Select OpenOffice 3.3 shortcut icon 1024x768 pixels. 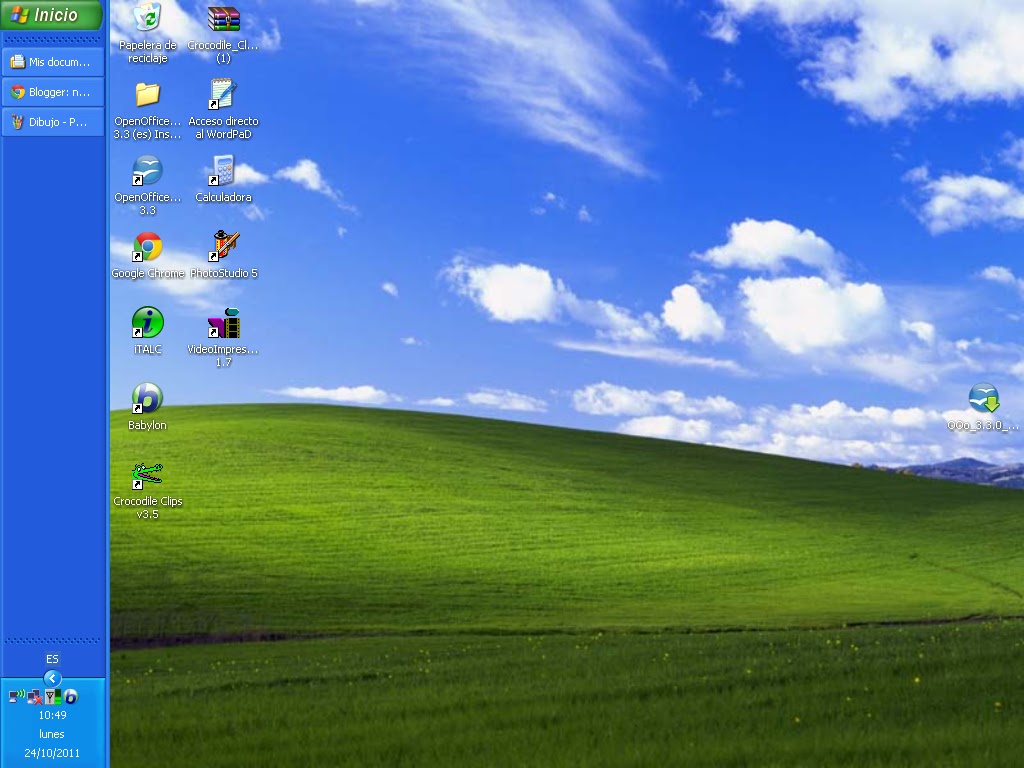148,185
